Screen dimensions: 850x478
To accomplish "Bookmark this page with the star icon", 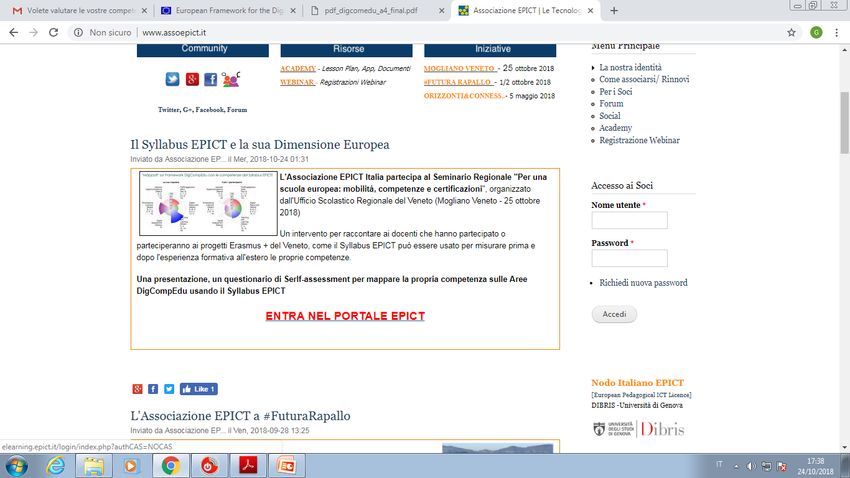I will pyautogui.click(x=791, y=32).
